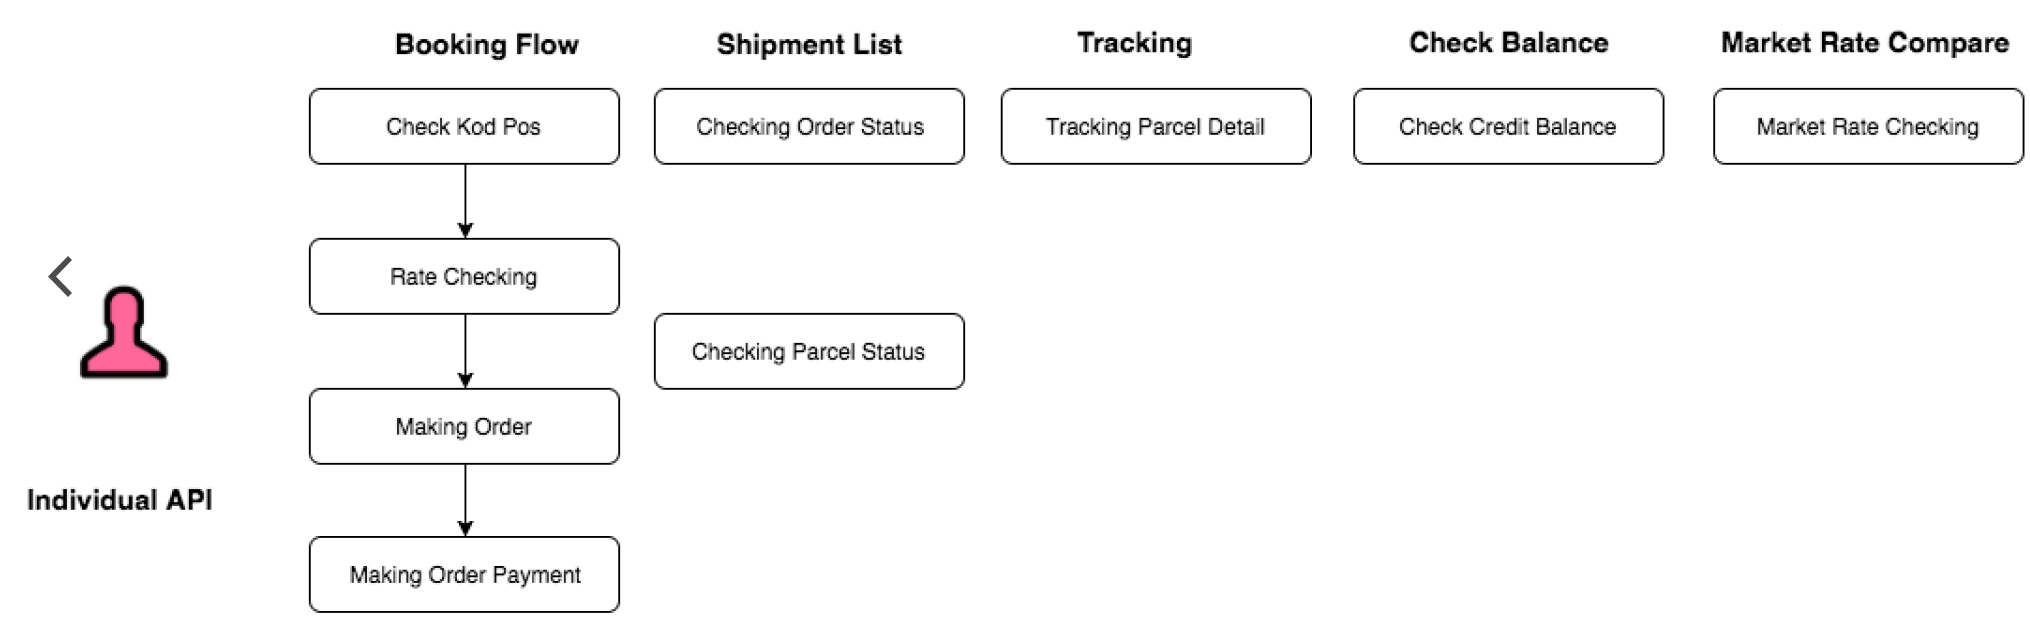Select the Checking Order Status box

(809, 126)
